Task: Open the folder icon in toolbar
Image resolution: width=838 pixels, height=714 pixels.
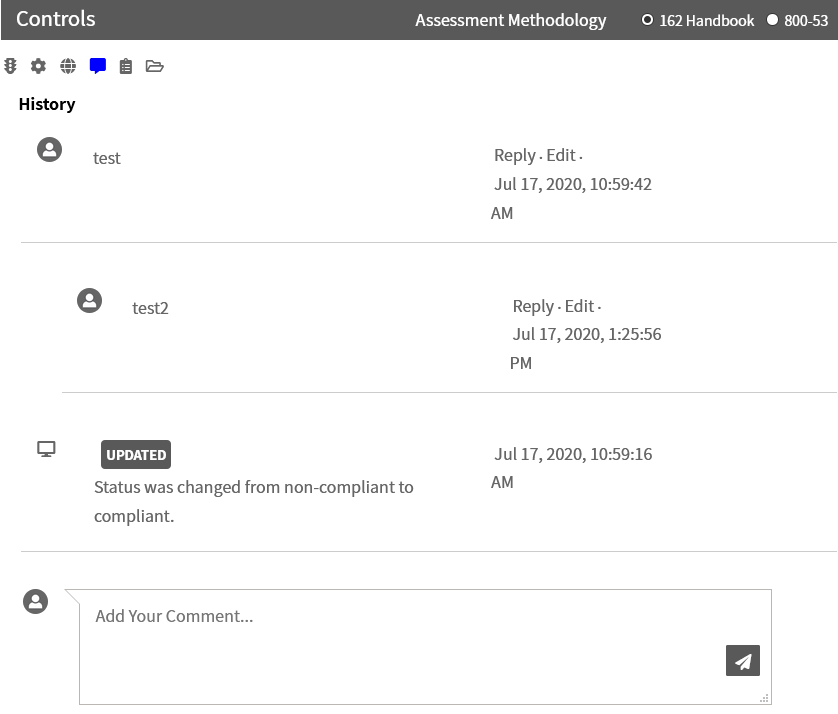Action: (x=154, y=66)
